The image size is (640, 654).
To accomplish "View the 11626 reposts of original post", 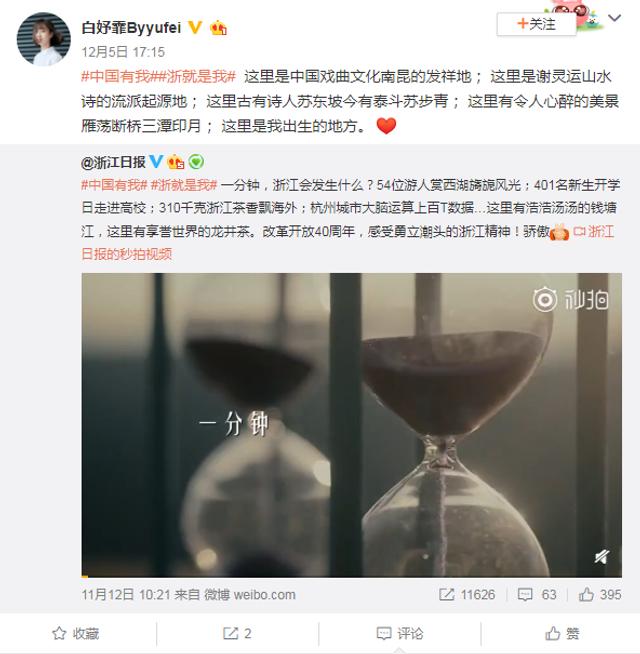I will [467, 594].
